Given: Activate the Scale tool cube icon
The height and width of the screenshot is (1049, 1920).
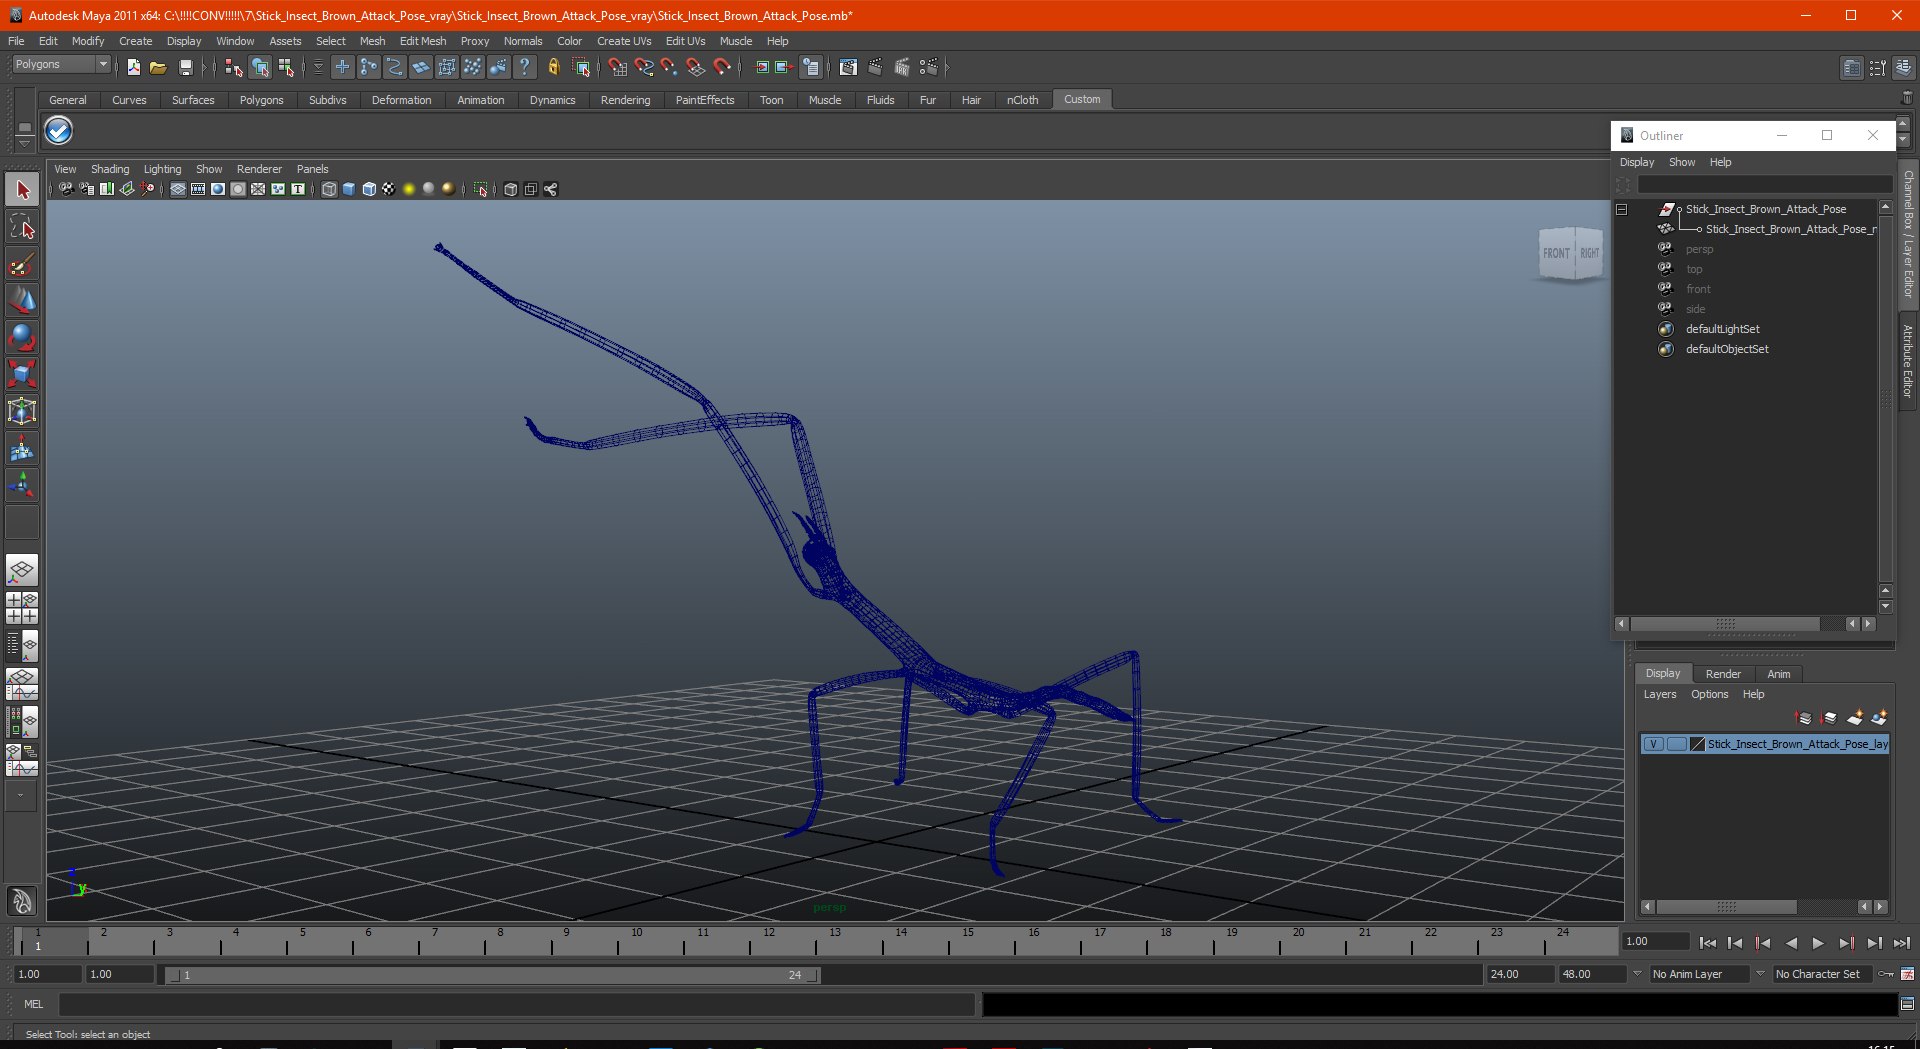Looking at the screenshot, I should point(22,375).
